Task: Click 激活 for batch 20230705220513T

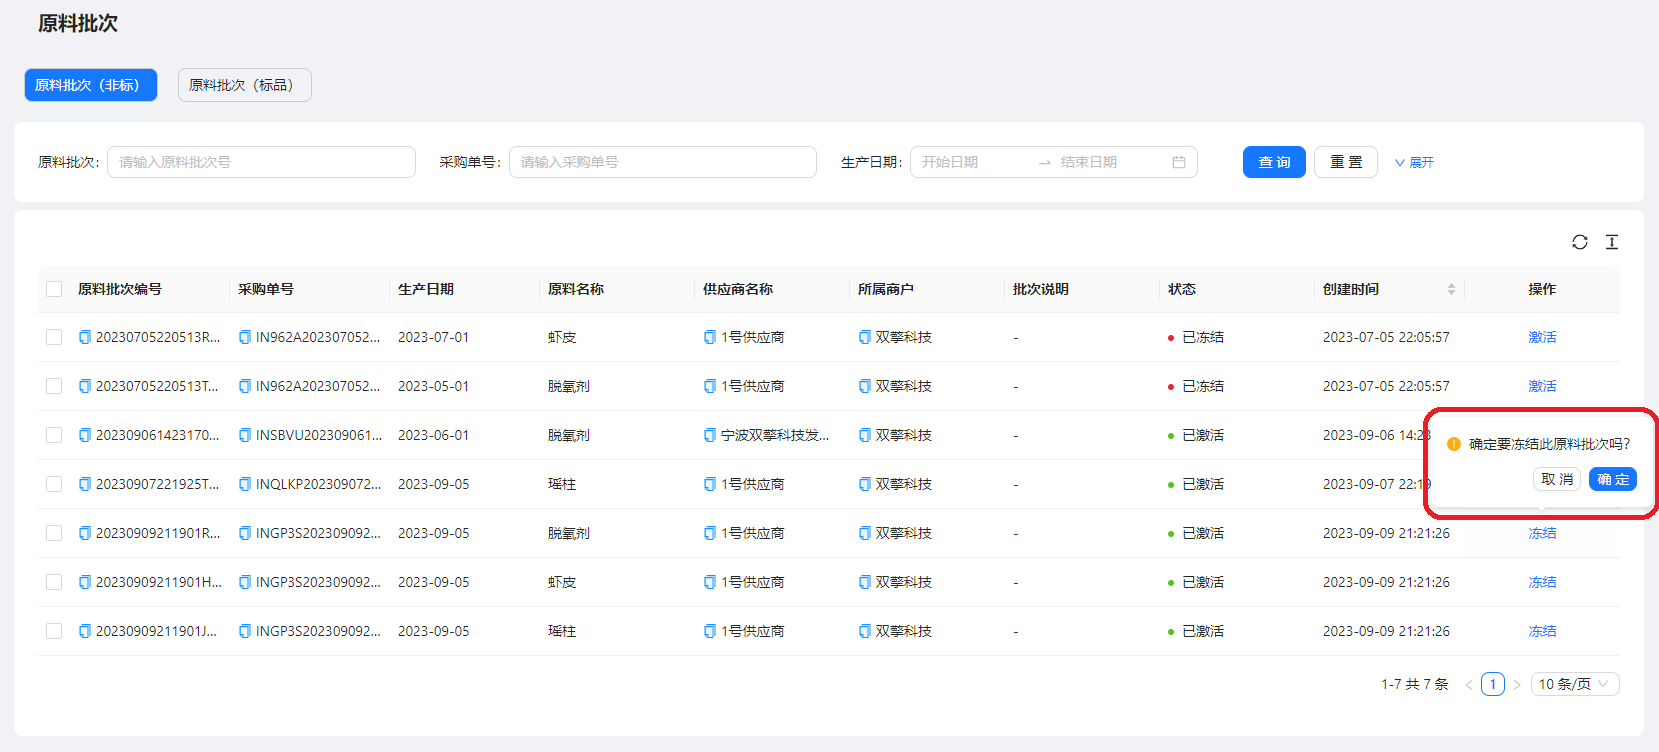Action: tap(1542, 386)
